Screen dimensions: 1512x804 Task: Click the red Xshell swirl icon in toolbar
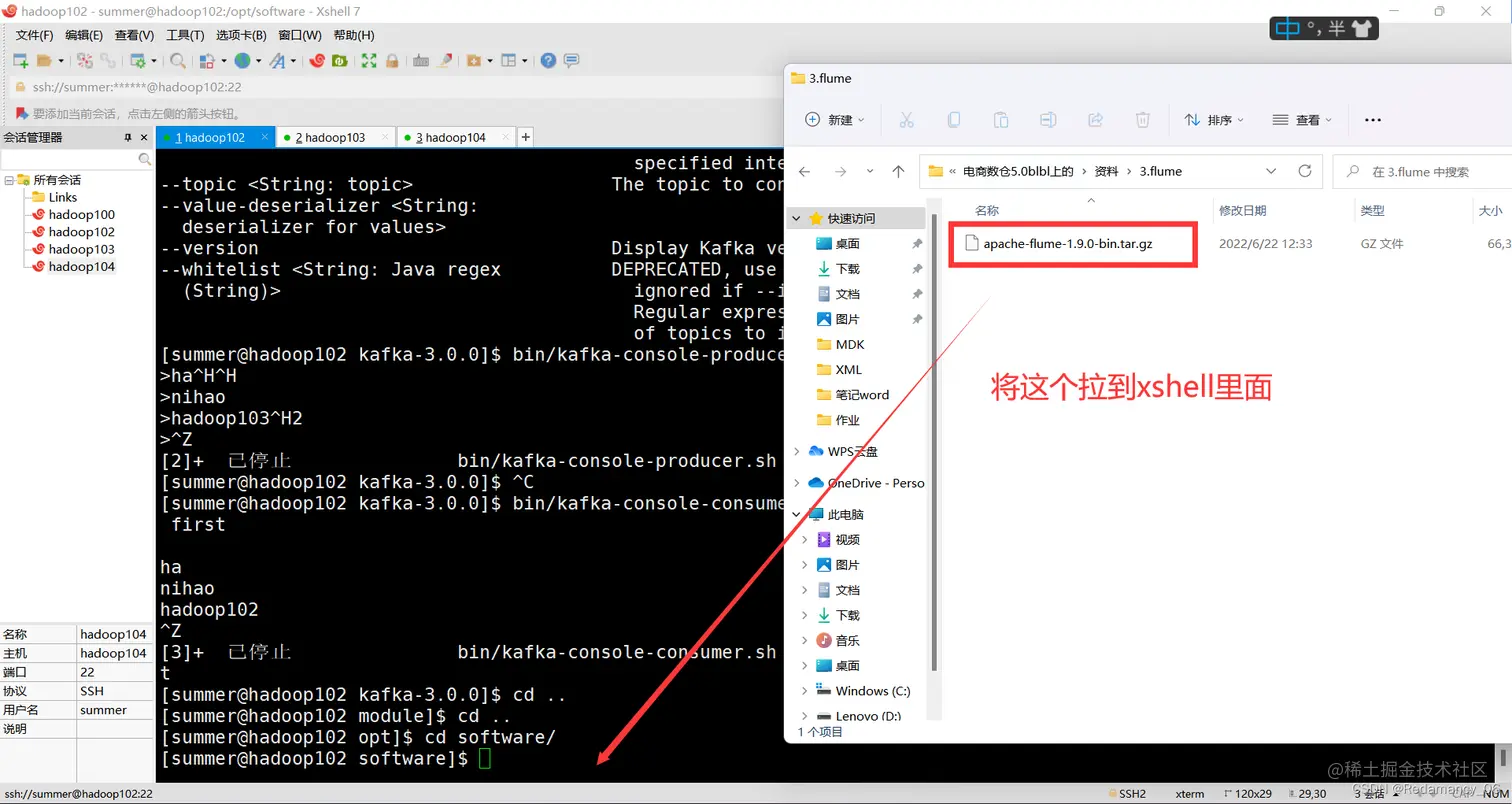click(317, 60)
